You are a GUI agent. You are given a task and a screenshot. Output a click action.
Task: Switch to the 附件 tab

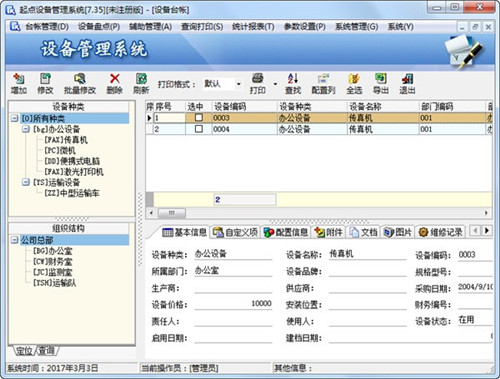(x=328, y=232)
